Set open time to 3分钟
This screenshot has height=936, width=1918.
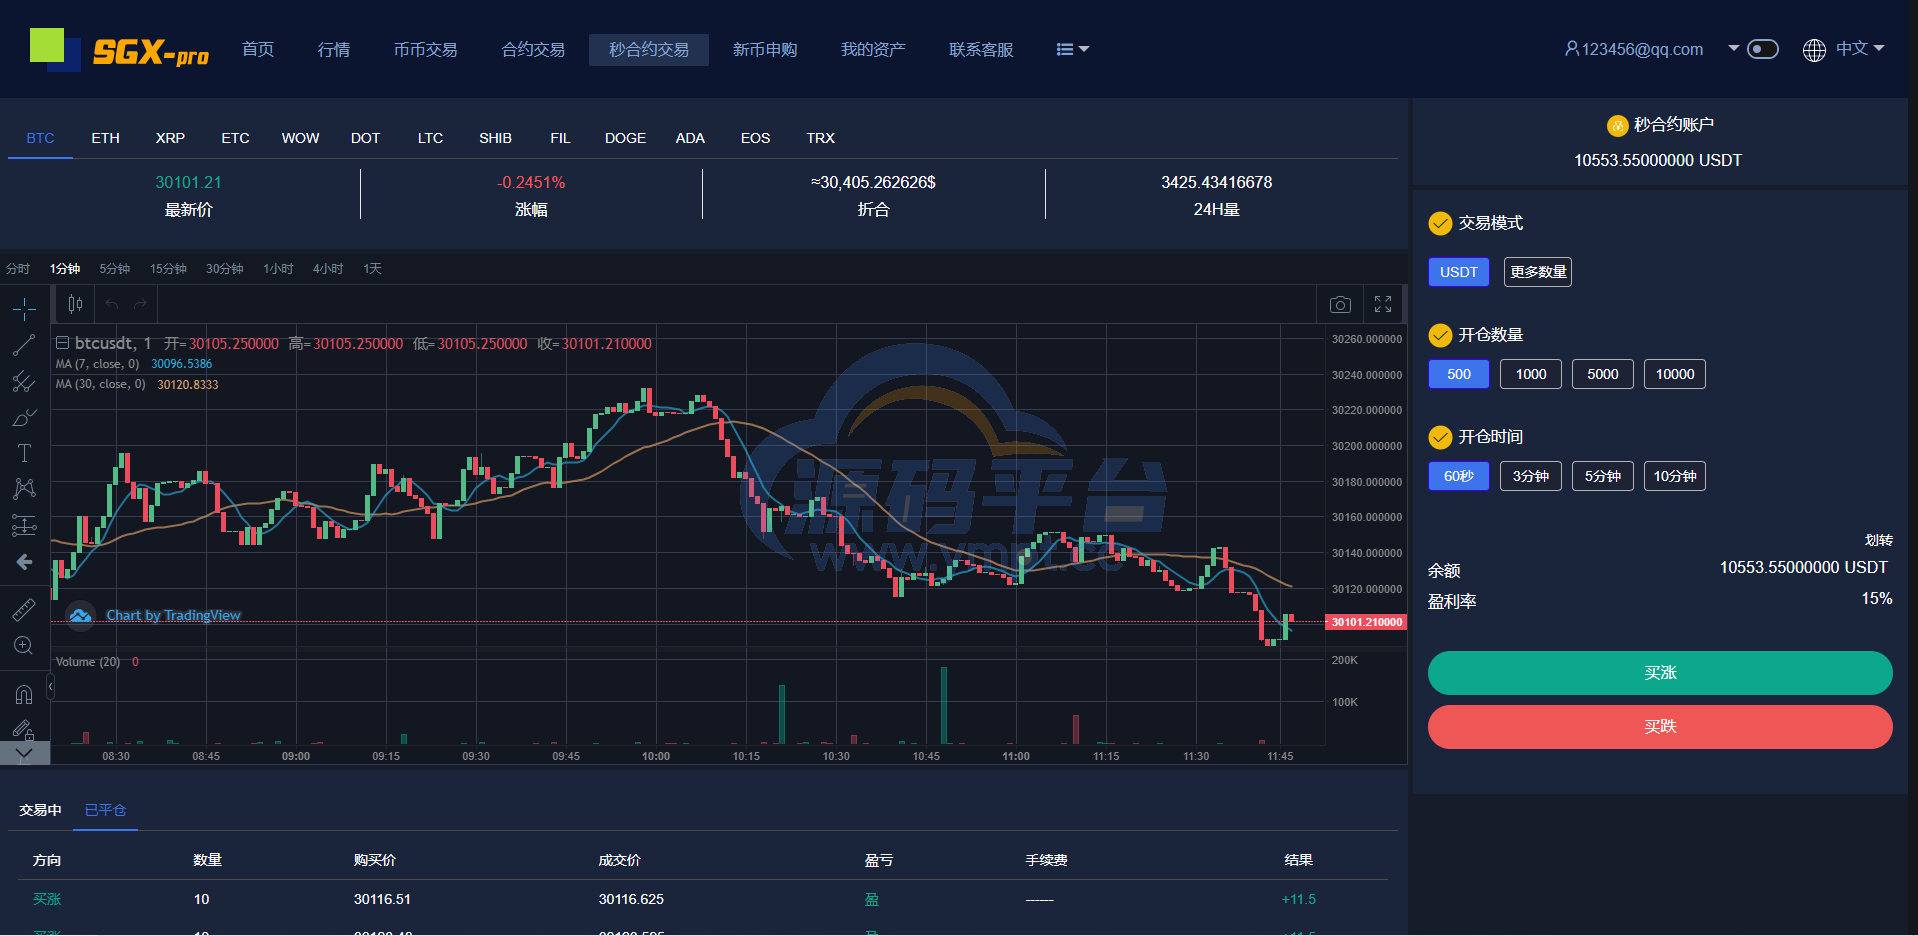(1531, 476)
